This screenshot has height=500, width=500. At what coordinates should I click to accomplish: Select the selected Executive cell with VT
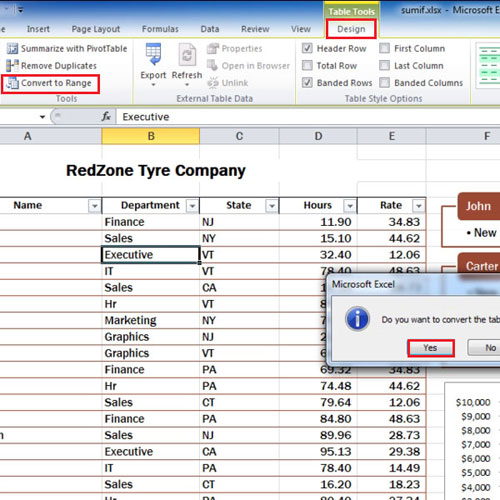pyautogui.click(x=151, y=255)
